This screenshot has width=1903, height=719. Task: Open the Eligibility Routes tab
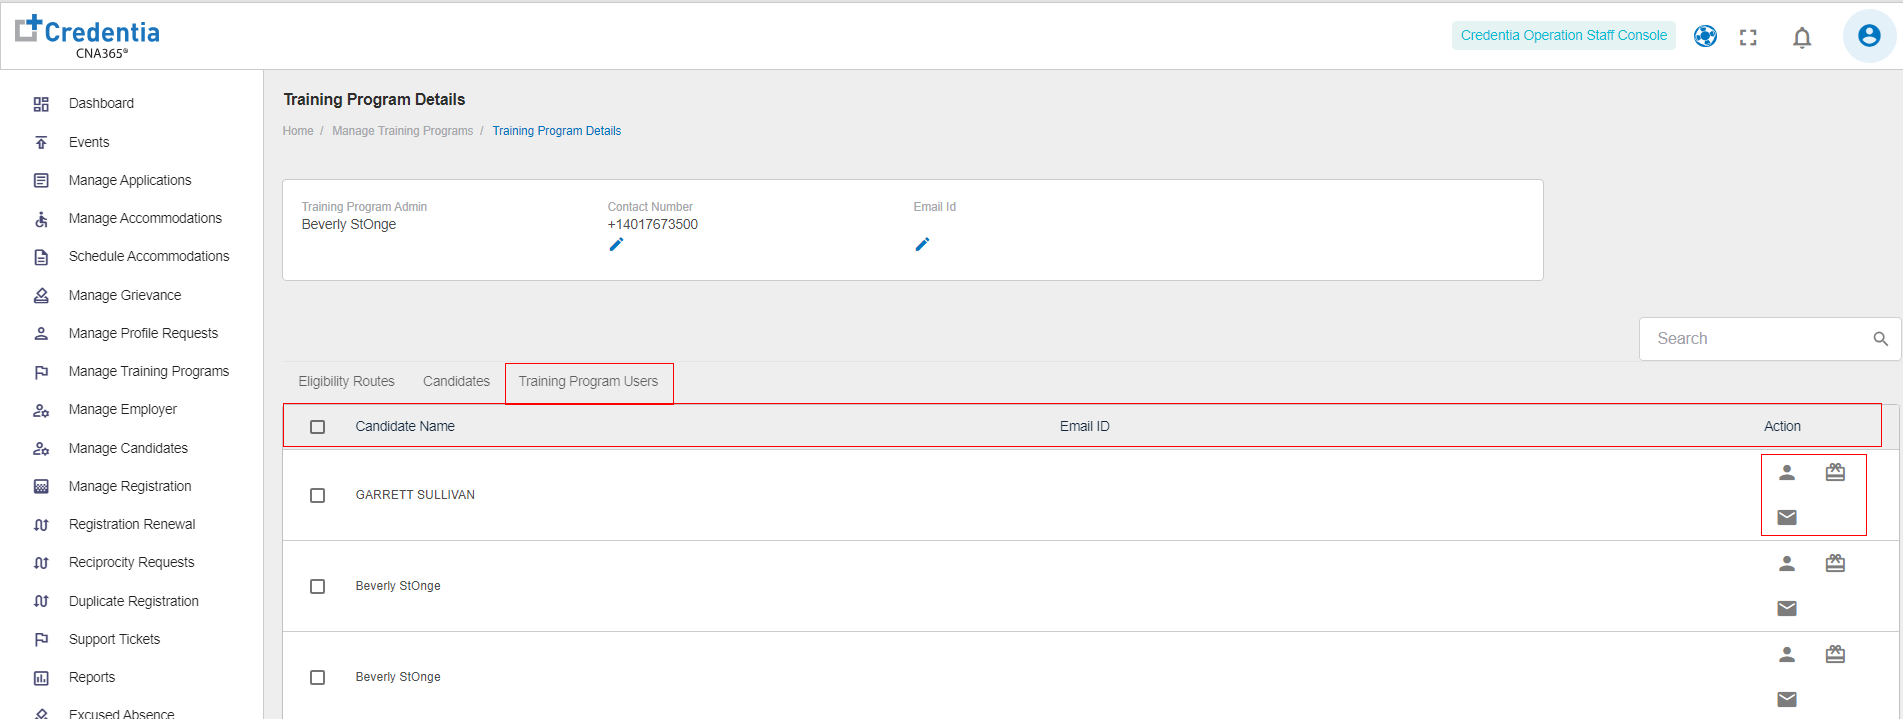346,381
